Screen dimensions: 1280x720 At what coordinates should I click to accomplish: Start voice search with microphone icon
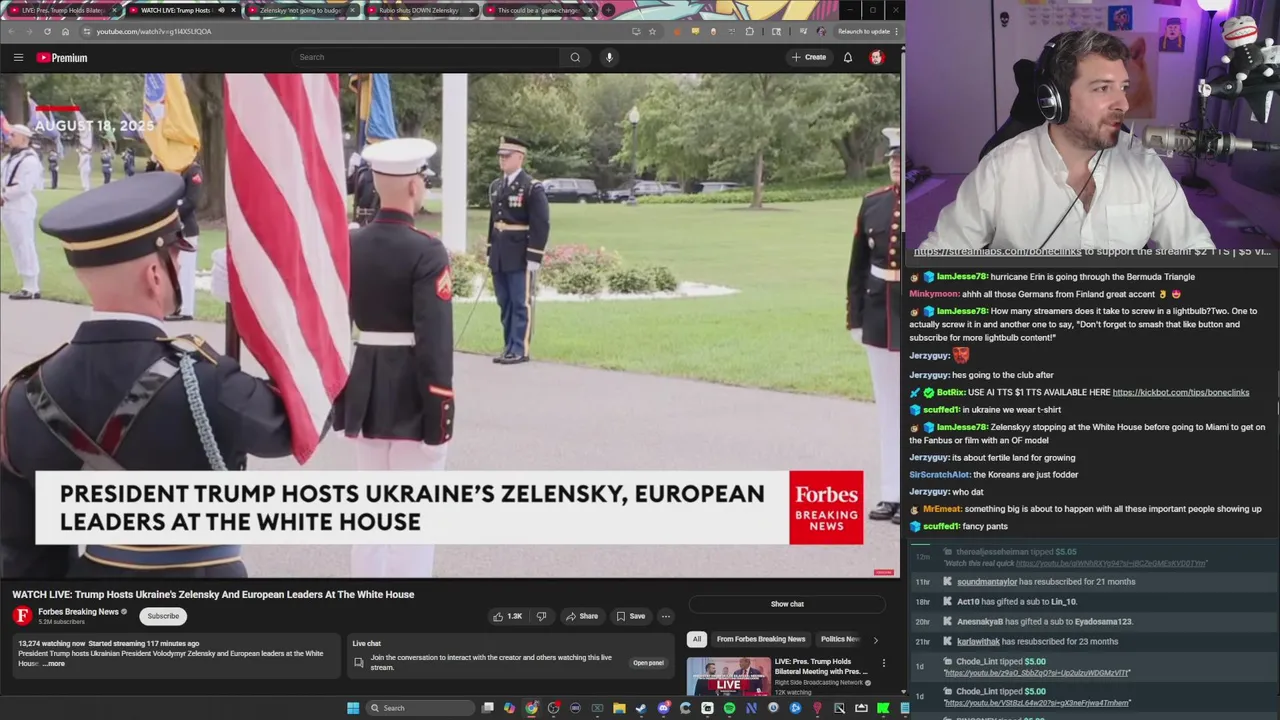coord(609,57)
